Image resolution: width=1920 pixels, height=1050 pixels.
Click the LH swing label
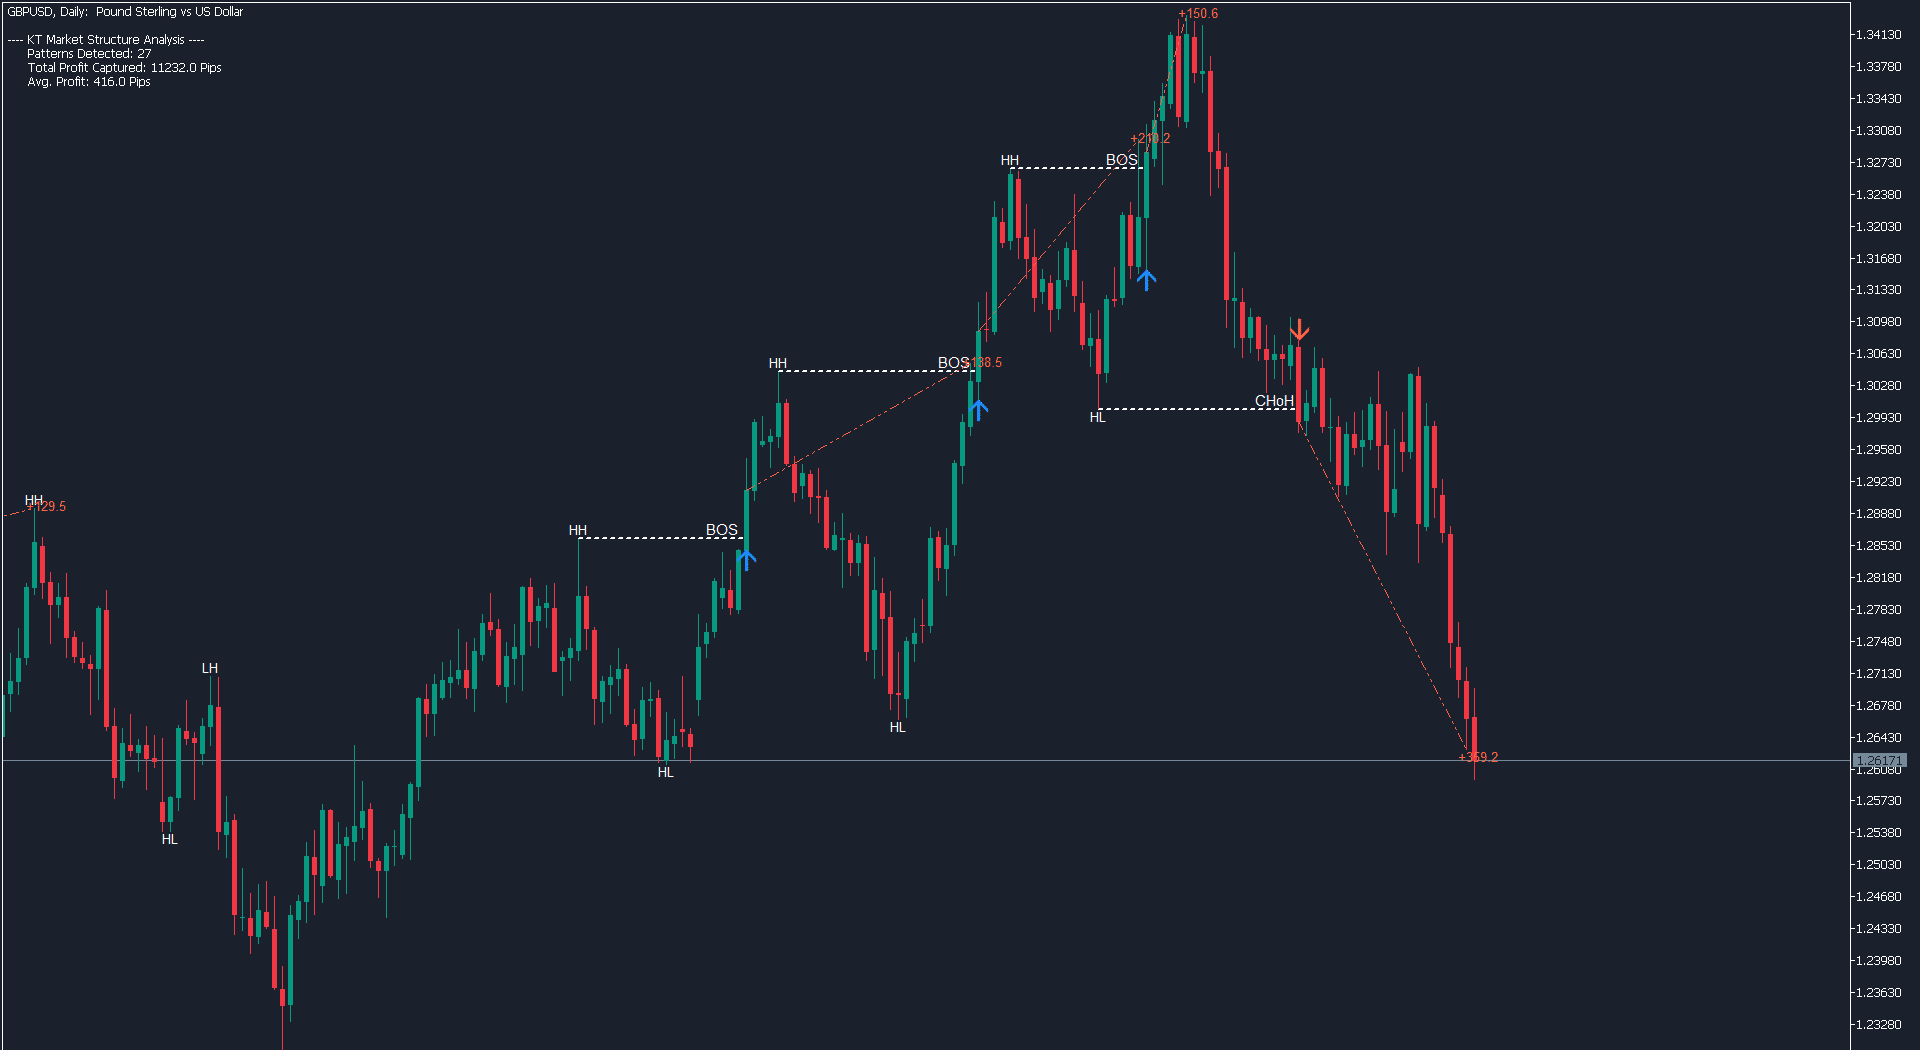coord(210,668)
